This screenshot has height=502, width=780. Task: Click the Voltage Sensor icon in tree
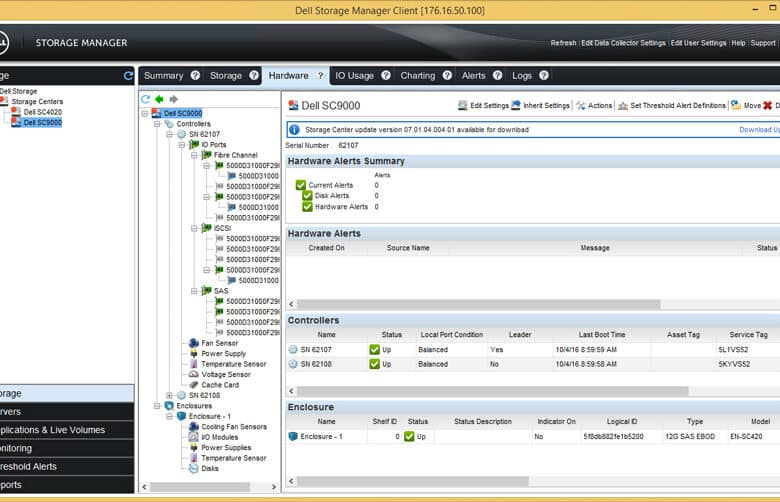tap(194, 375)
